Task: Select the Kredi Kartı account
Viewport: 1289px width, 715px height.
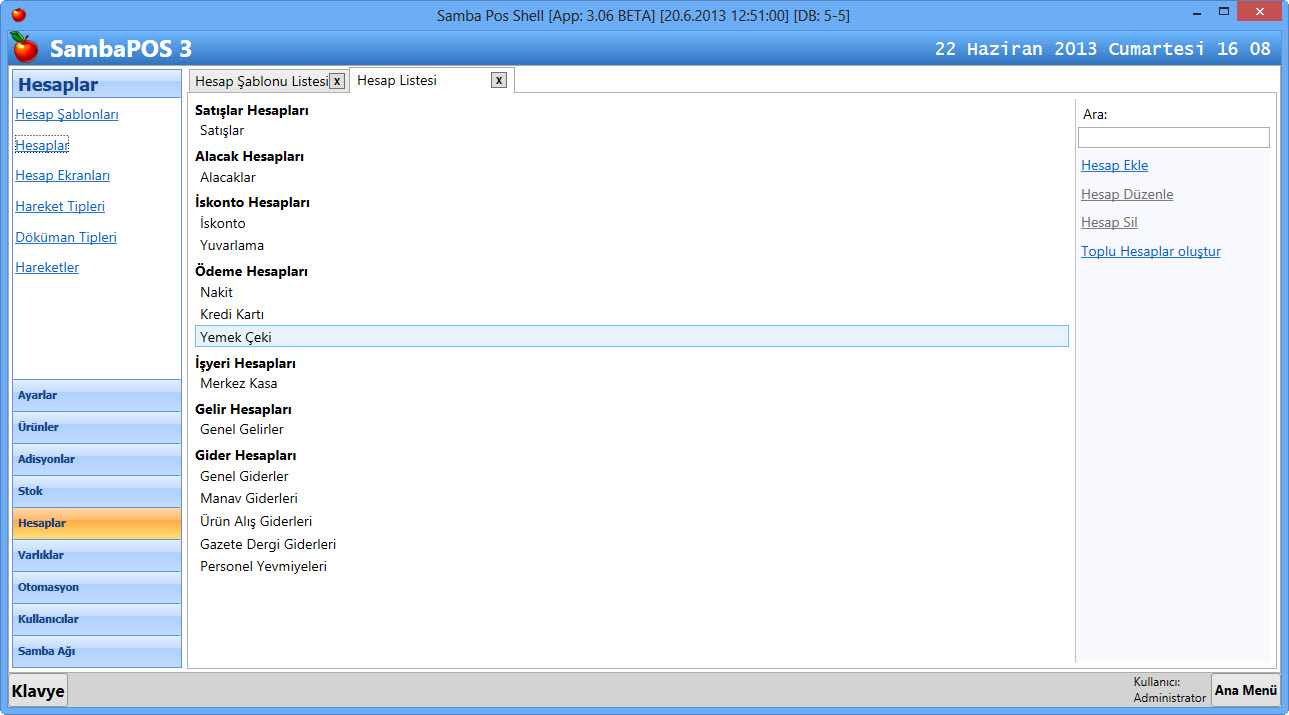Action: click(x=232, y=315)
